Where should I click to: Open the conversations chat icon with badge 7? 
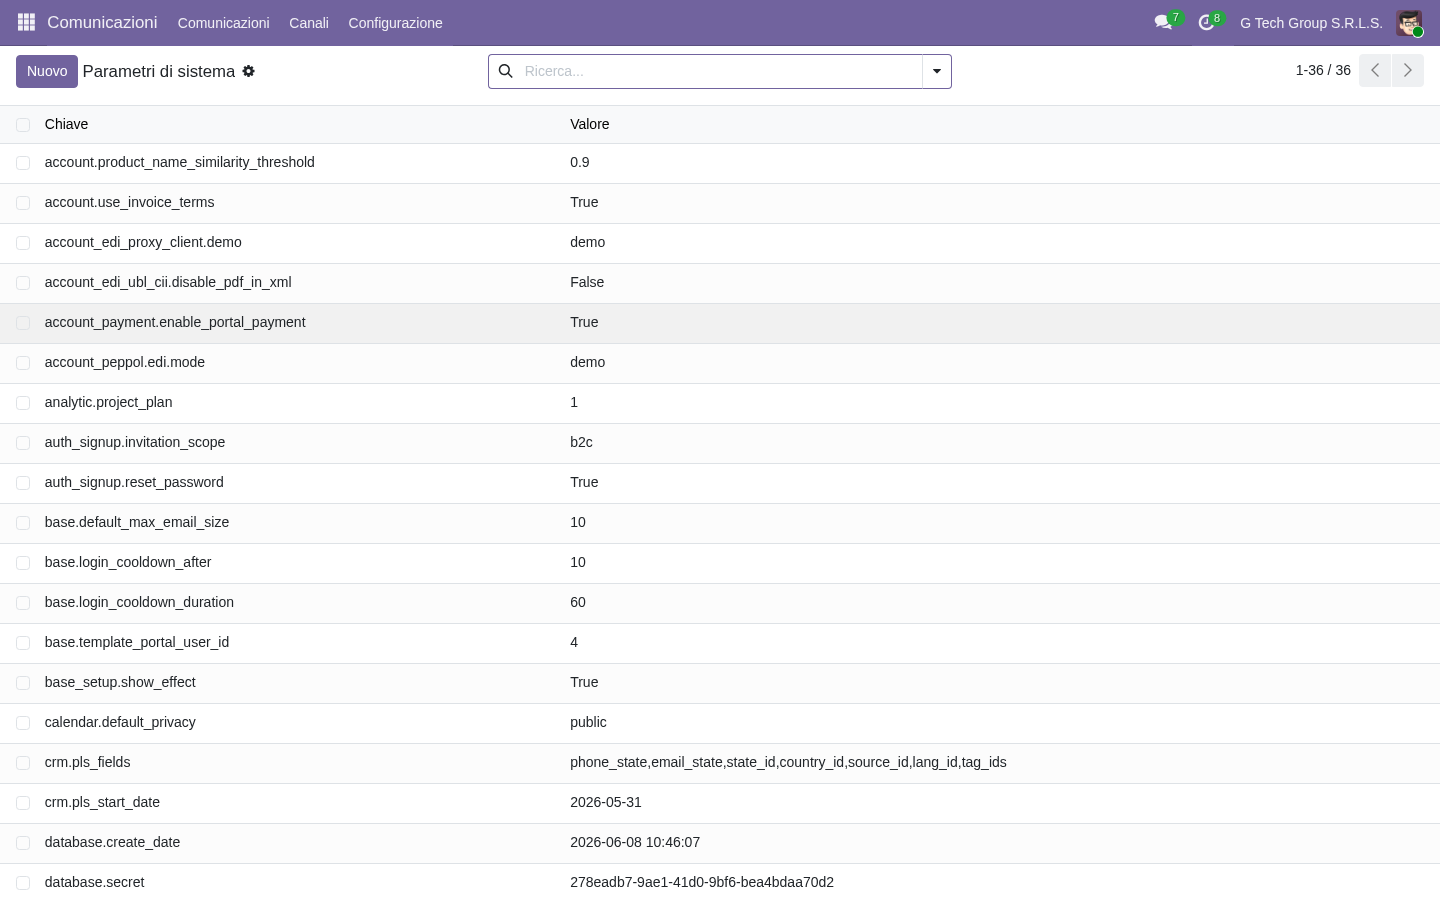pos(1163,22)
